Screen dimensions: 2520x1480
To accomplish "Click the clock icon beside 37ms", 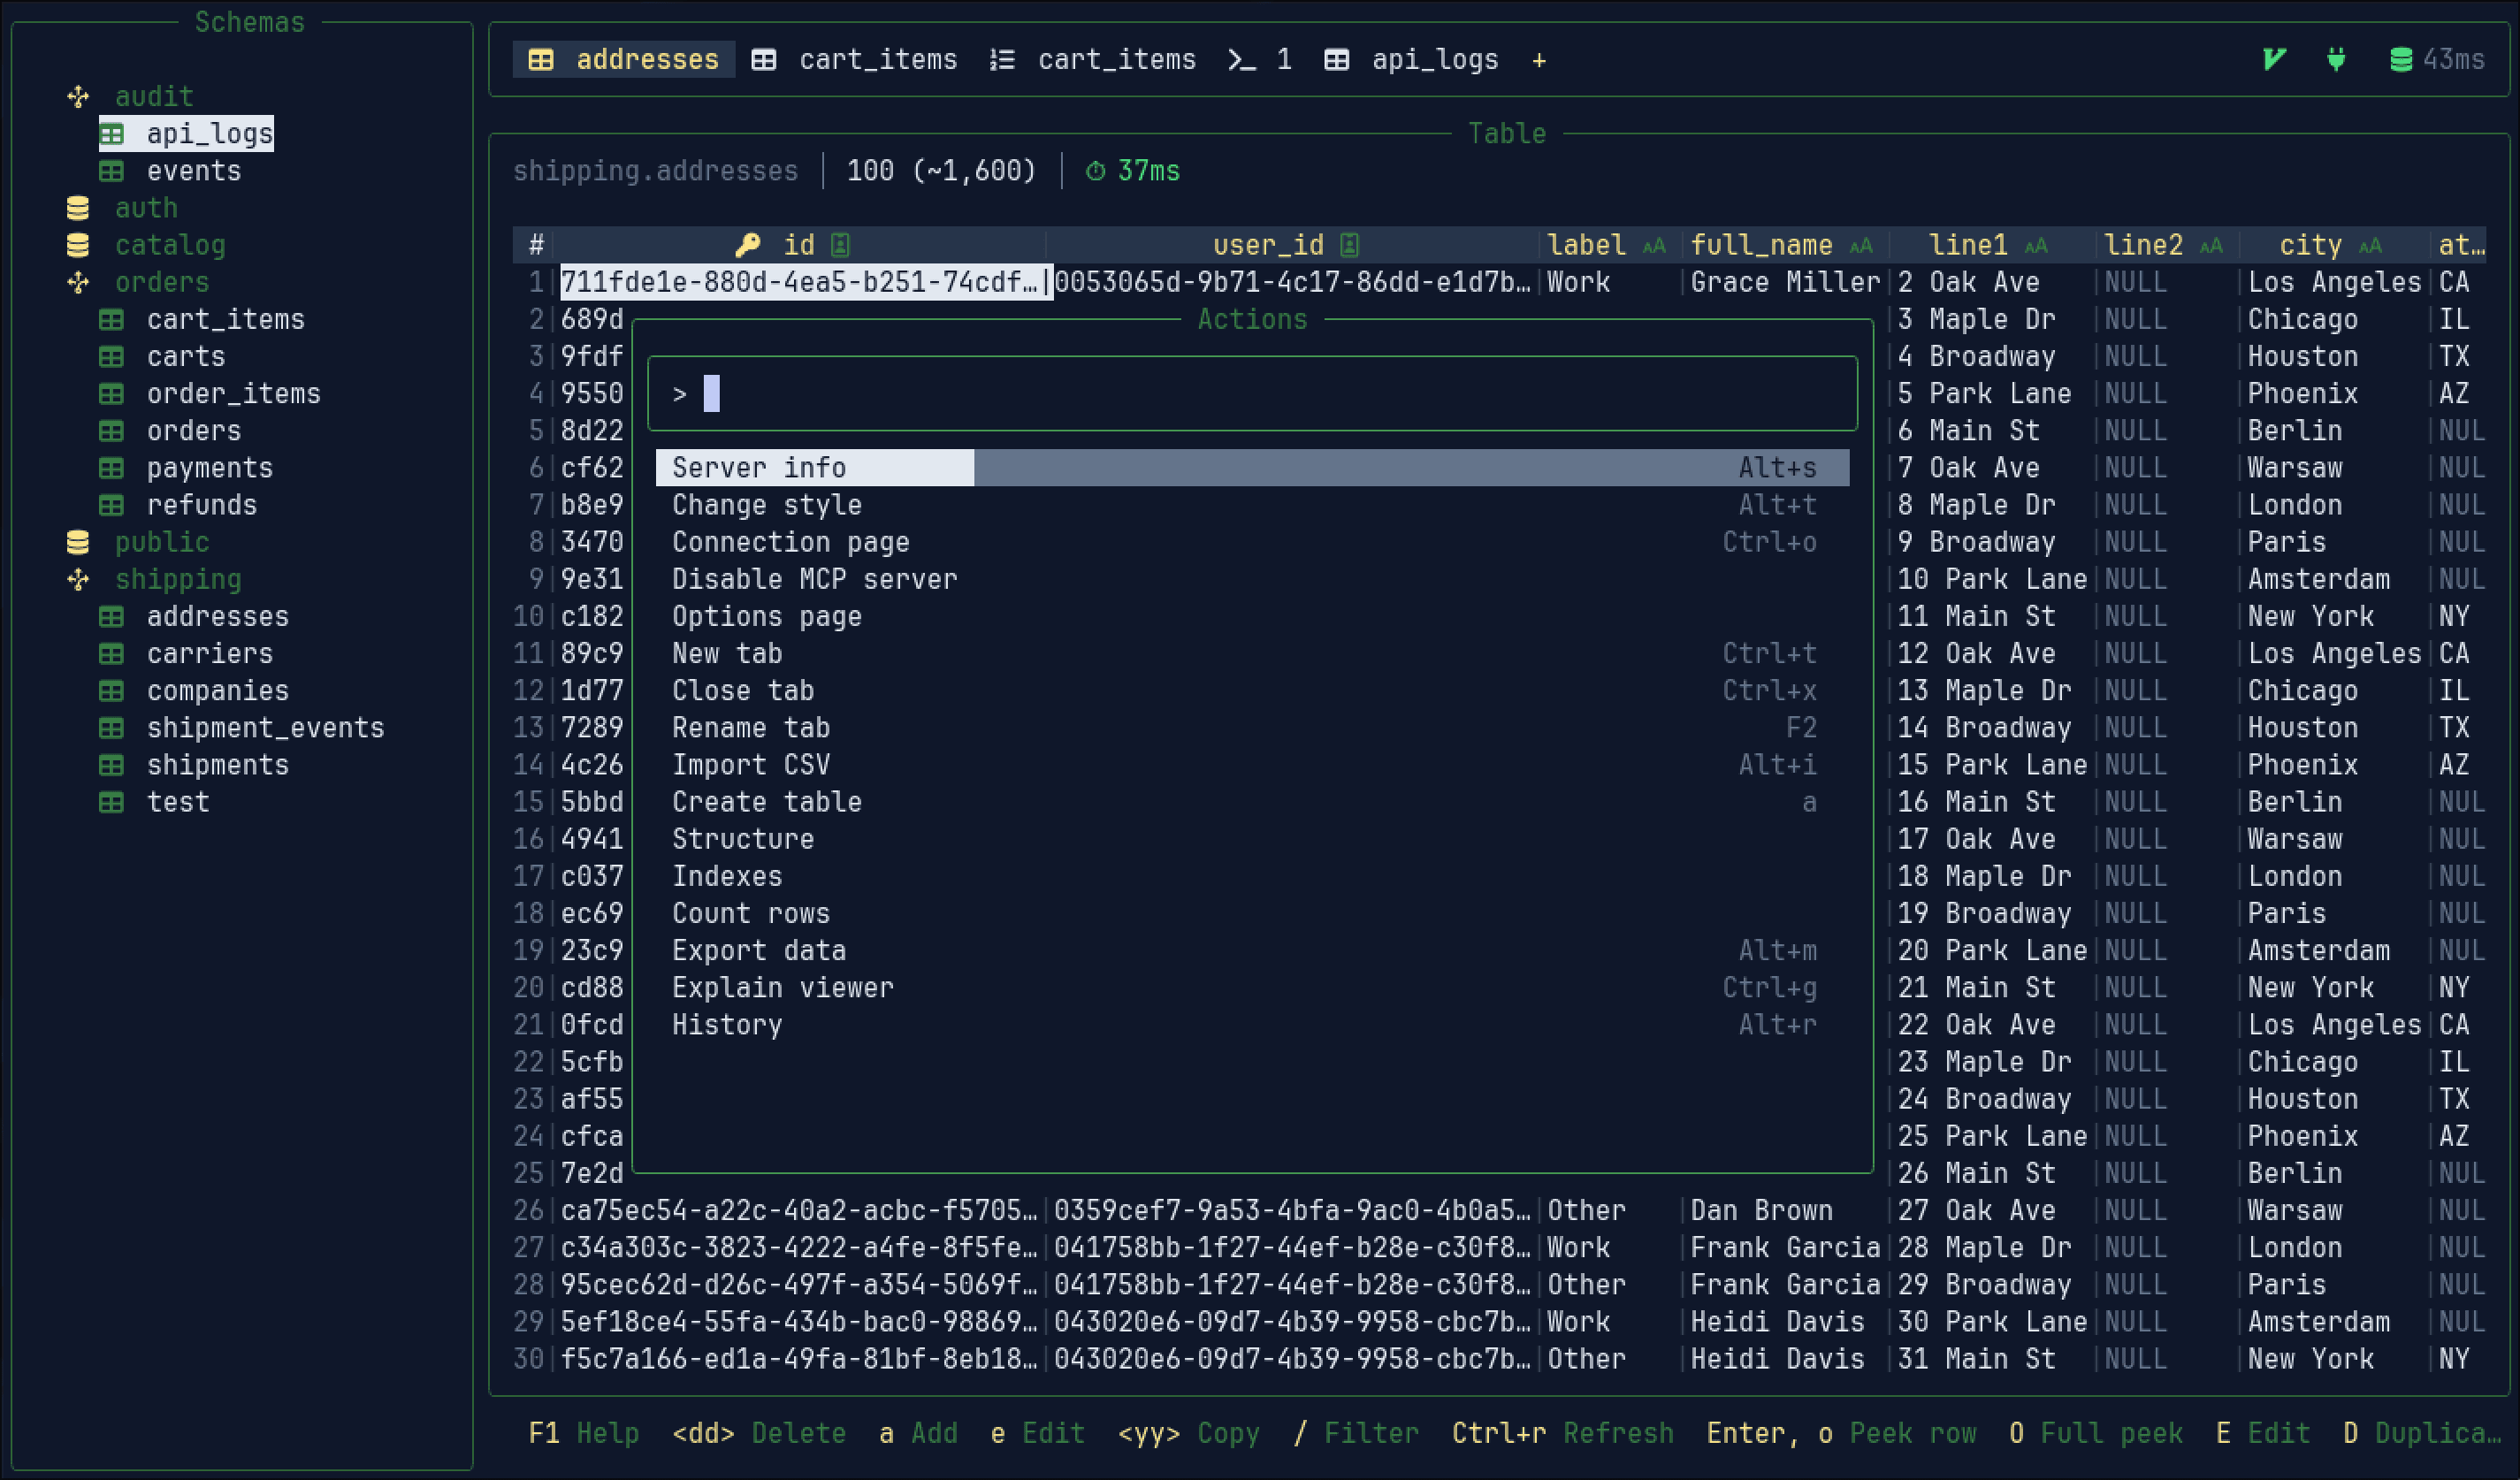I will [1096, 172].
